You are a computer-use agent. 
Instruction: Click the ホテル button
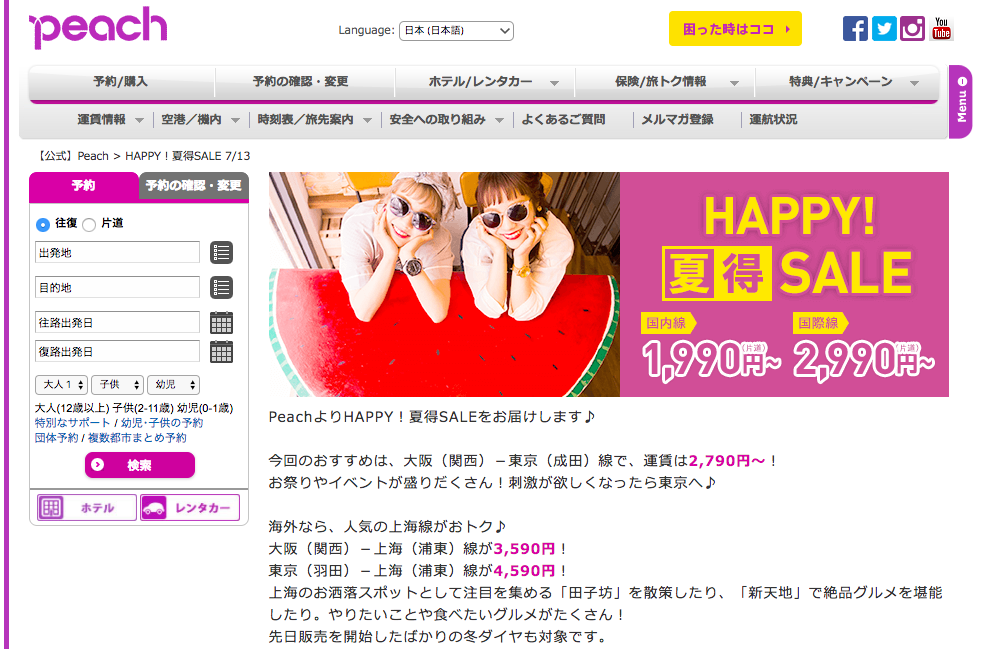(87, 507)
